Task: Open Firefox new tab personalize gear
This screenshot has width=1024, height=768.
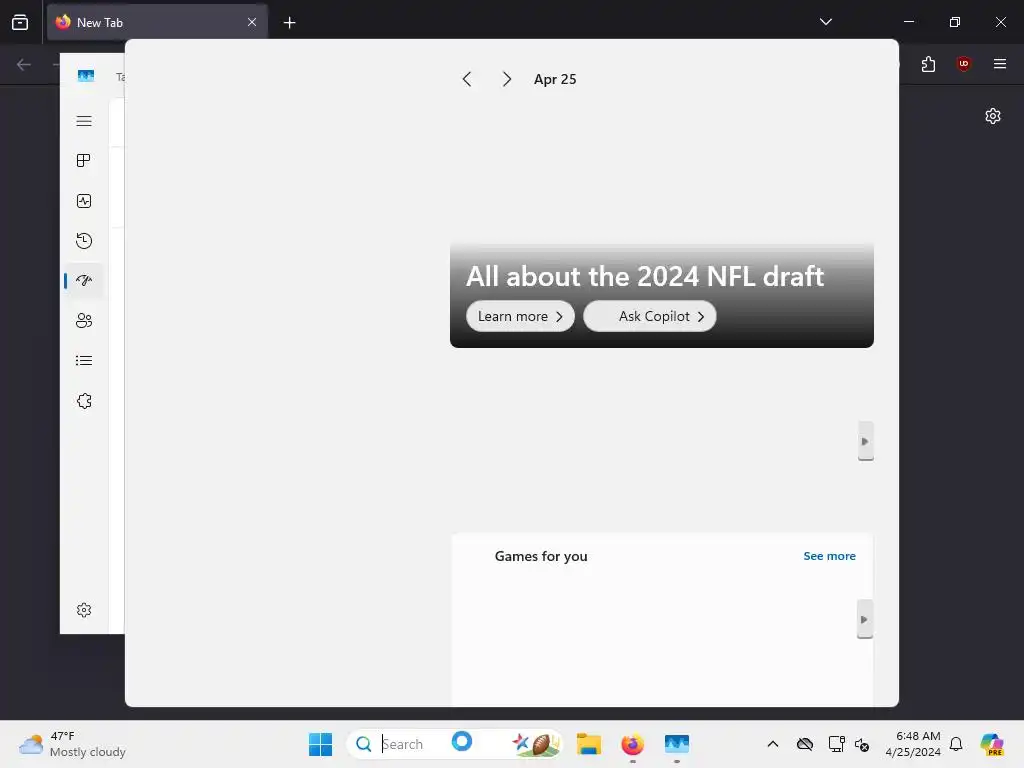Action: pyautogui.click(x=993, y=116)
